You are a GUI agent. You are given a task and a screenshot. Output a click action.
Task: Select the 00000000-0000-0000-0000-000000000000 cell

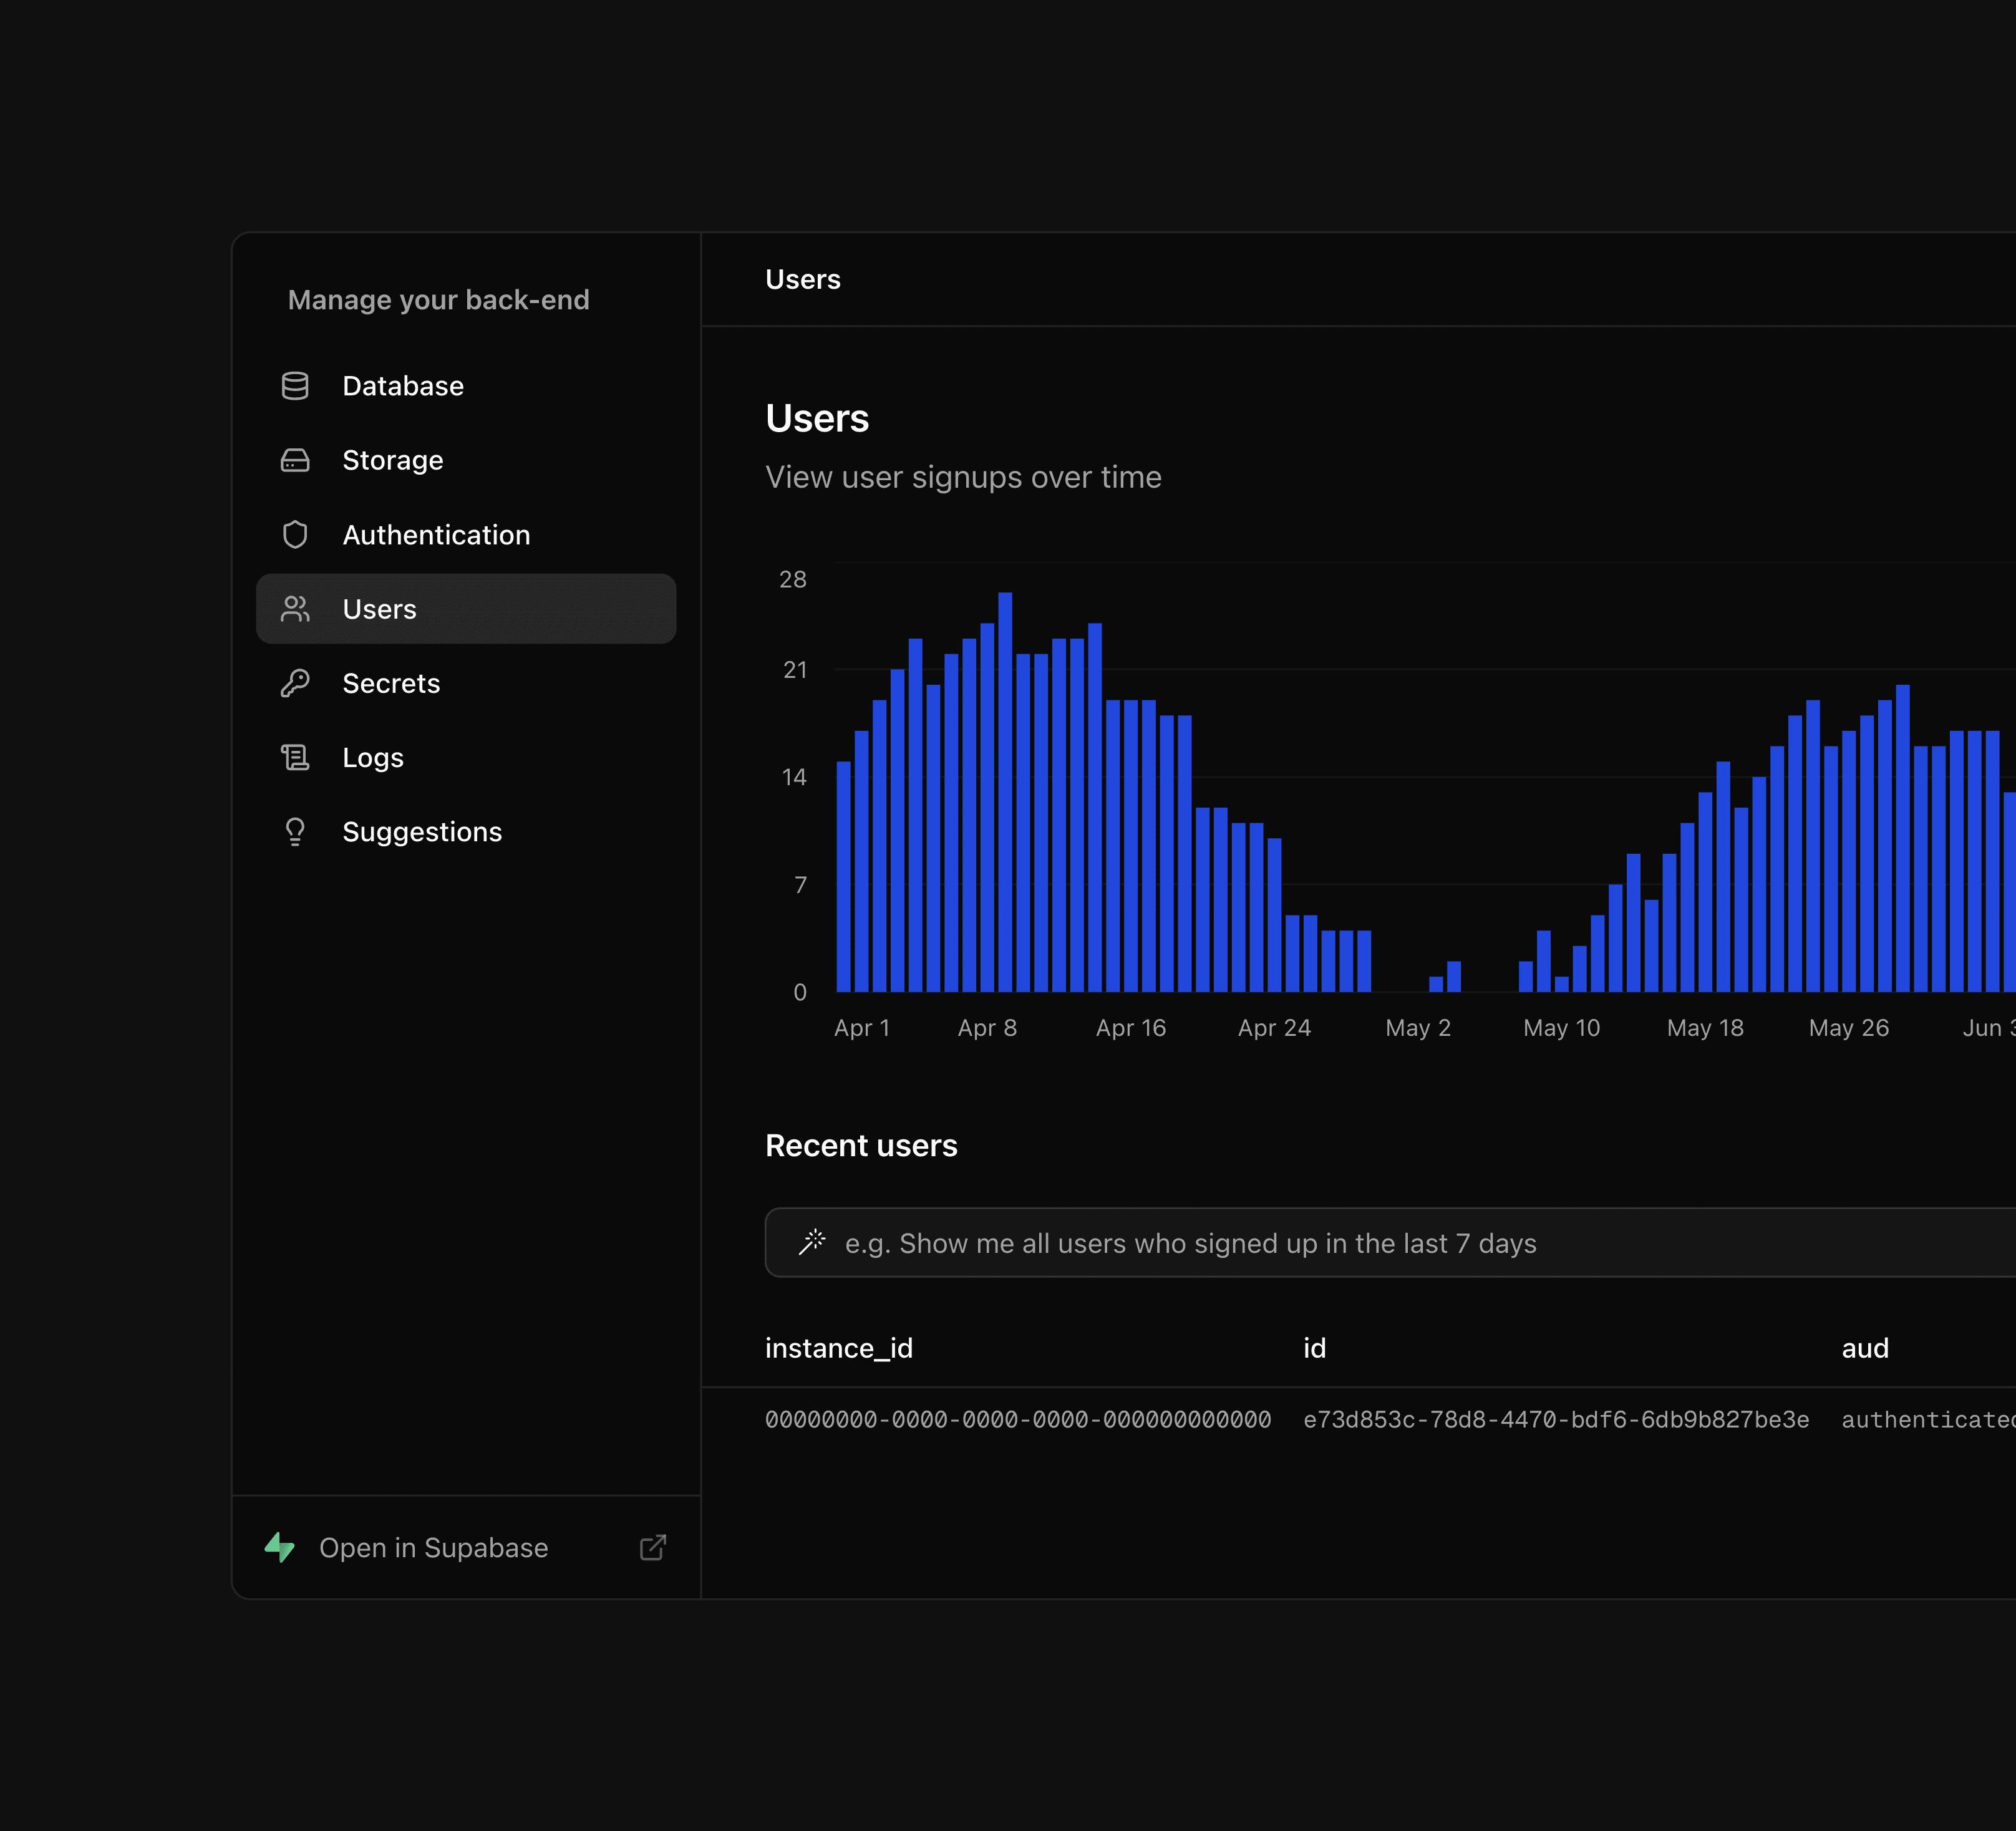coord(1018,1419)
